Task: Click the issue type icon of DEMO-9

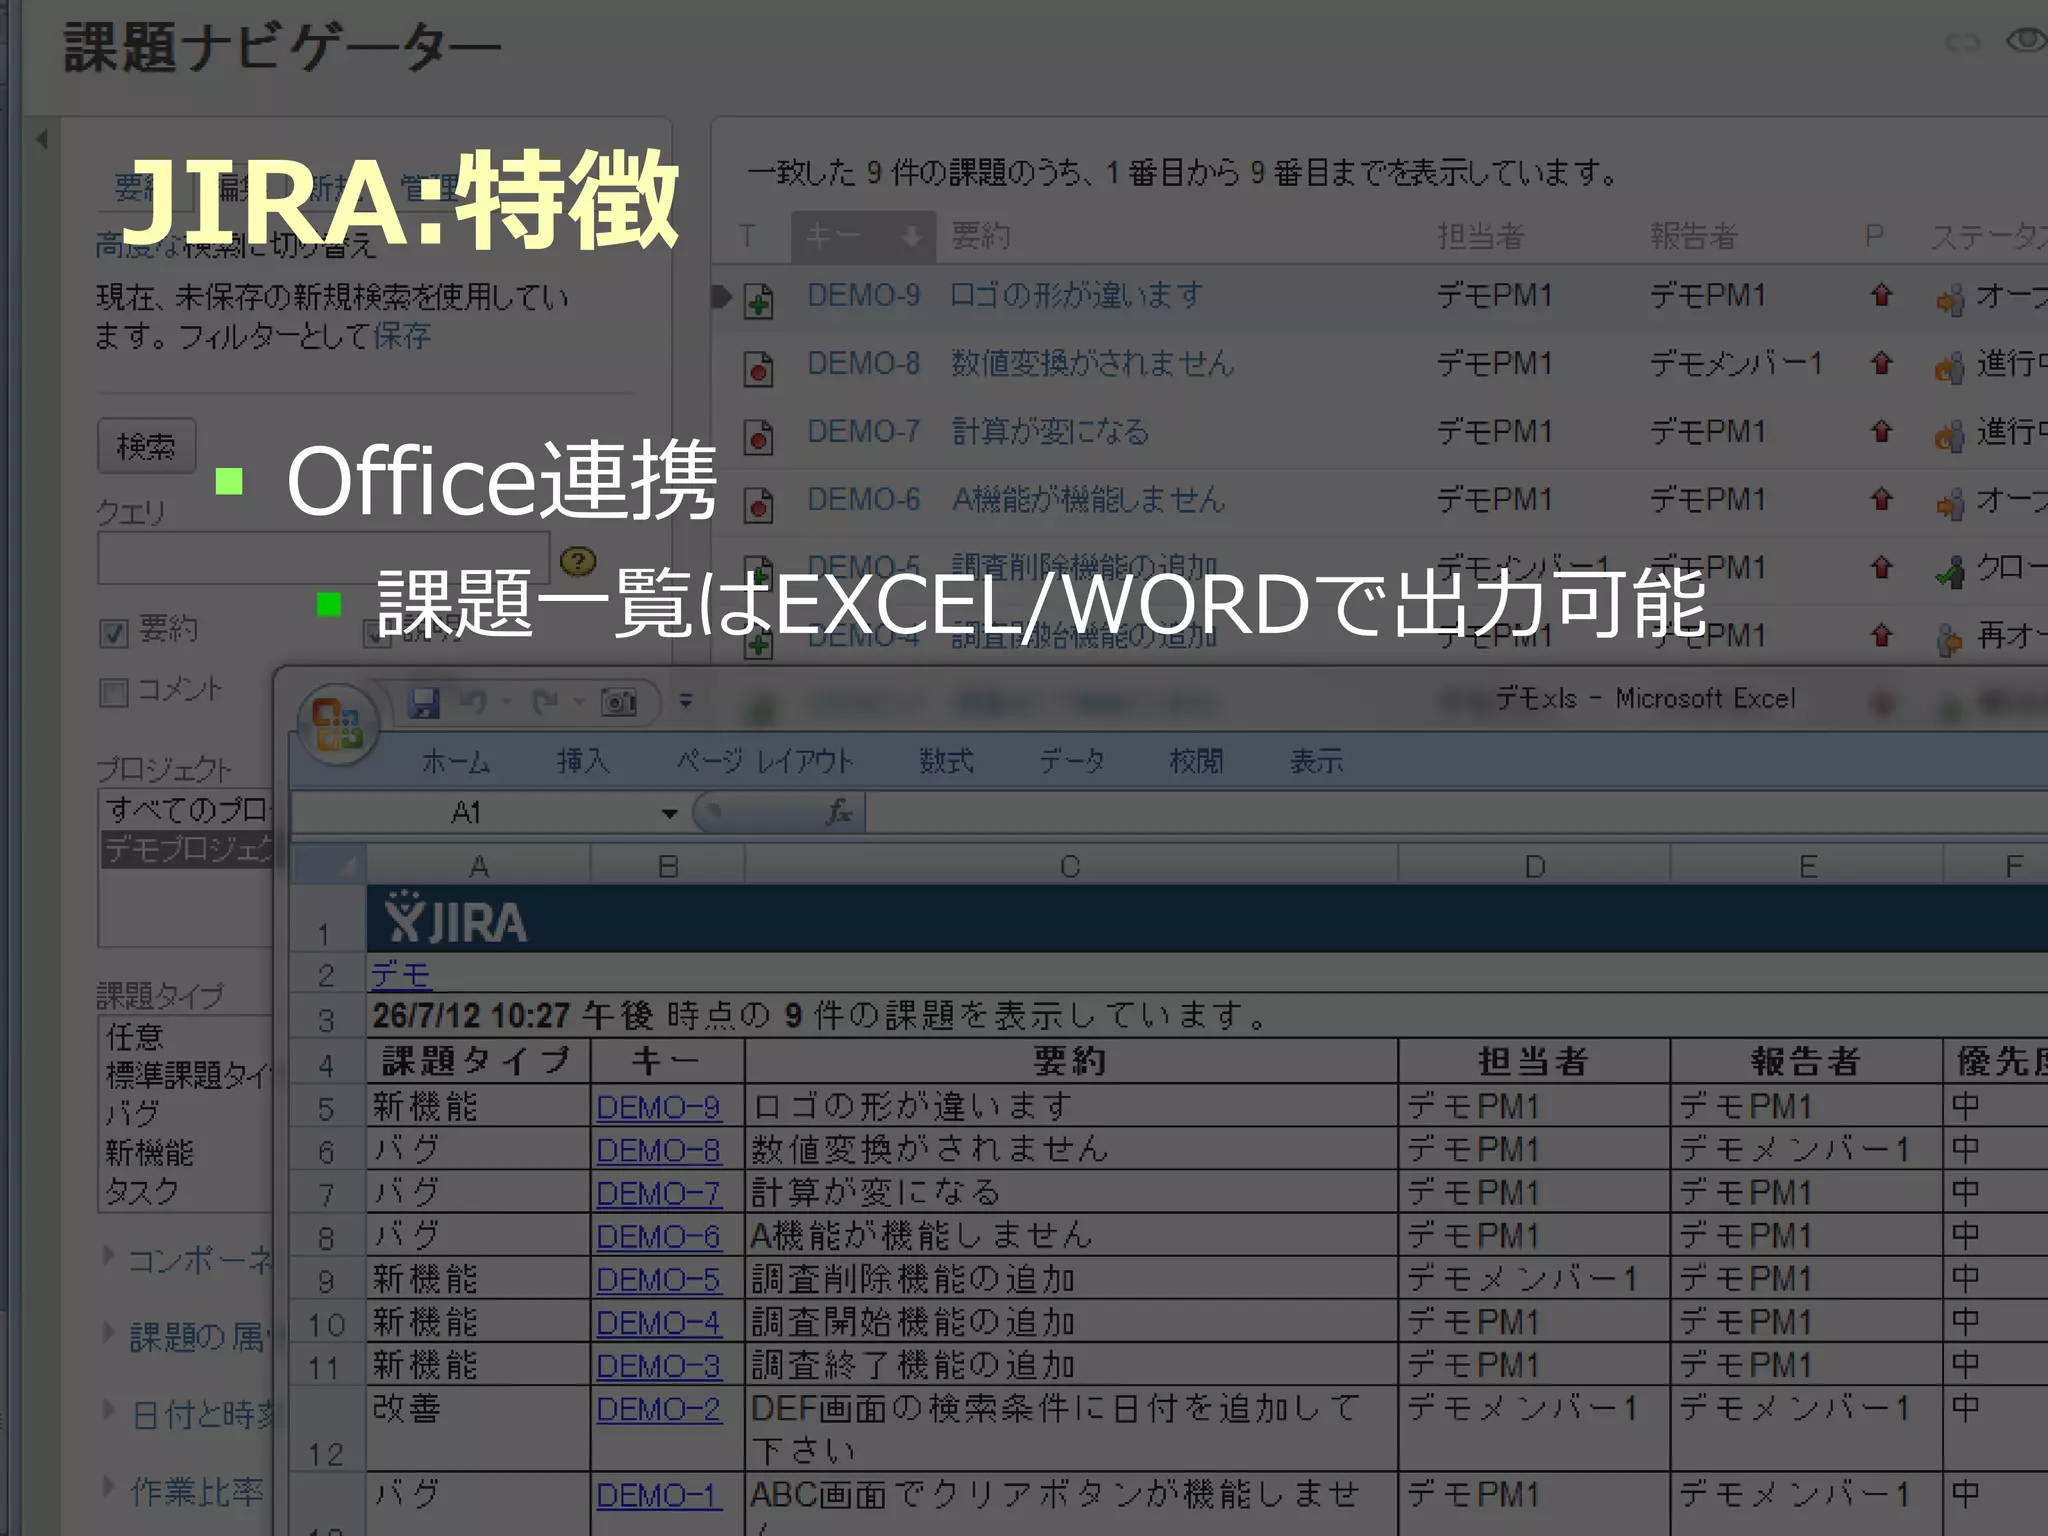Action: pyautogui.click(x=759, y=300)
